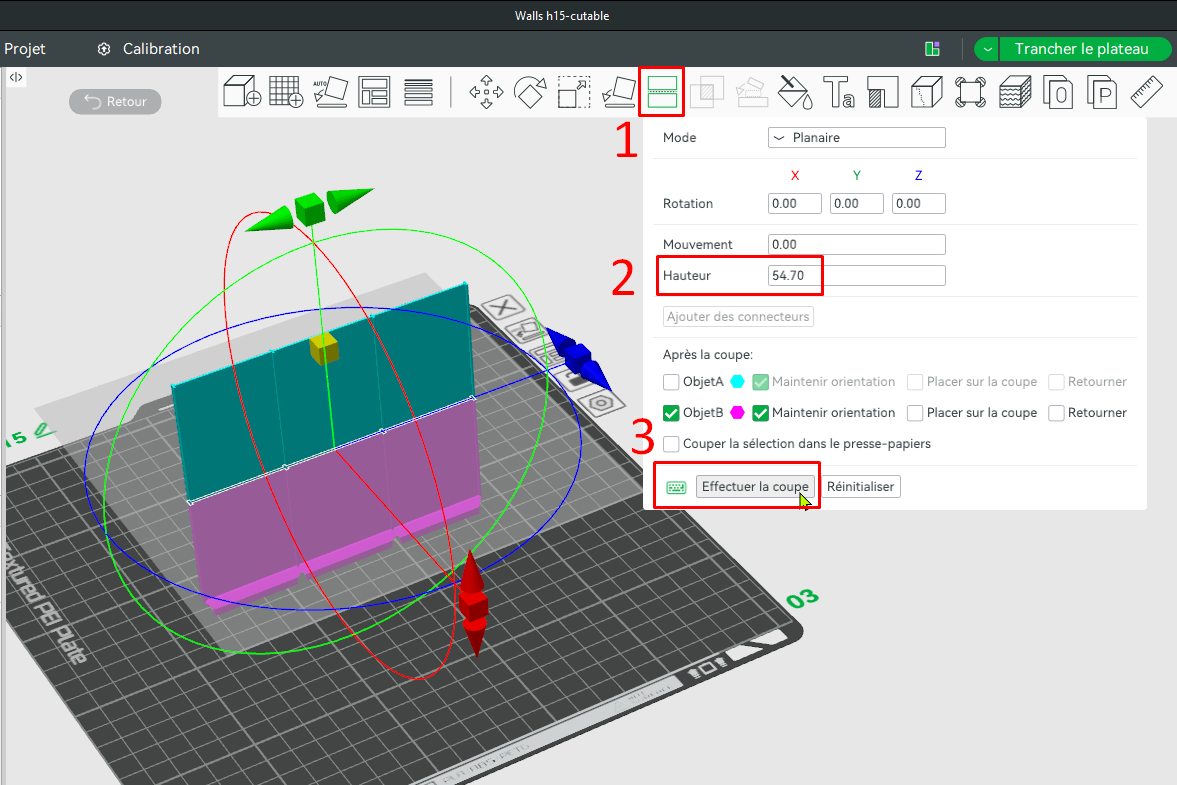Image resolution: width=1177 pixels, height=785 pixels.
Task: Click the red cube gizmo handle
Action: (x=474, y=605)
